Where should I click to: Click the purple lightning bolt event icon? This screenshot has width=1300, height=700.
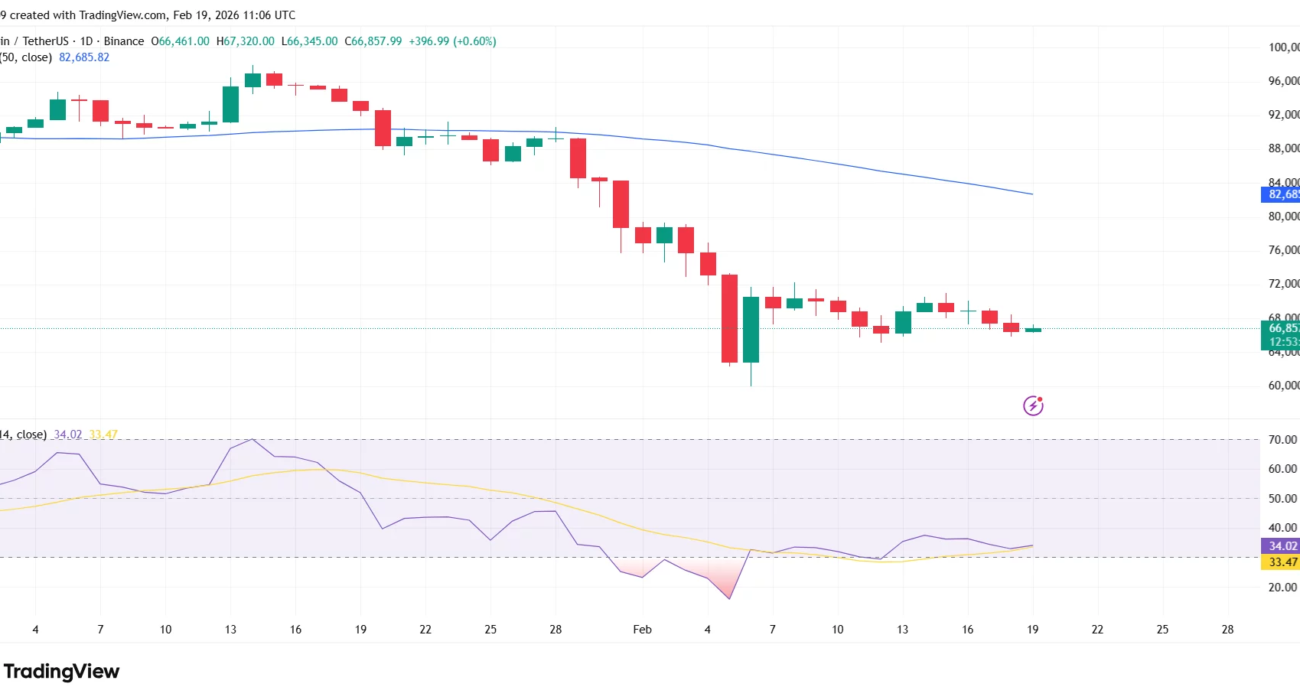coord(1034,405)
